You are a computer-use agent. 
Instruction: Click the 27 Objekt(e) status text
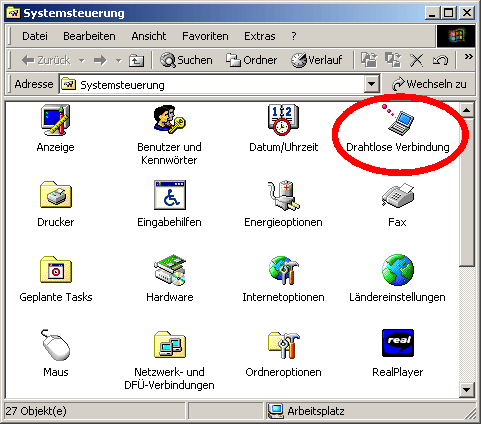point(36,411)
